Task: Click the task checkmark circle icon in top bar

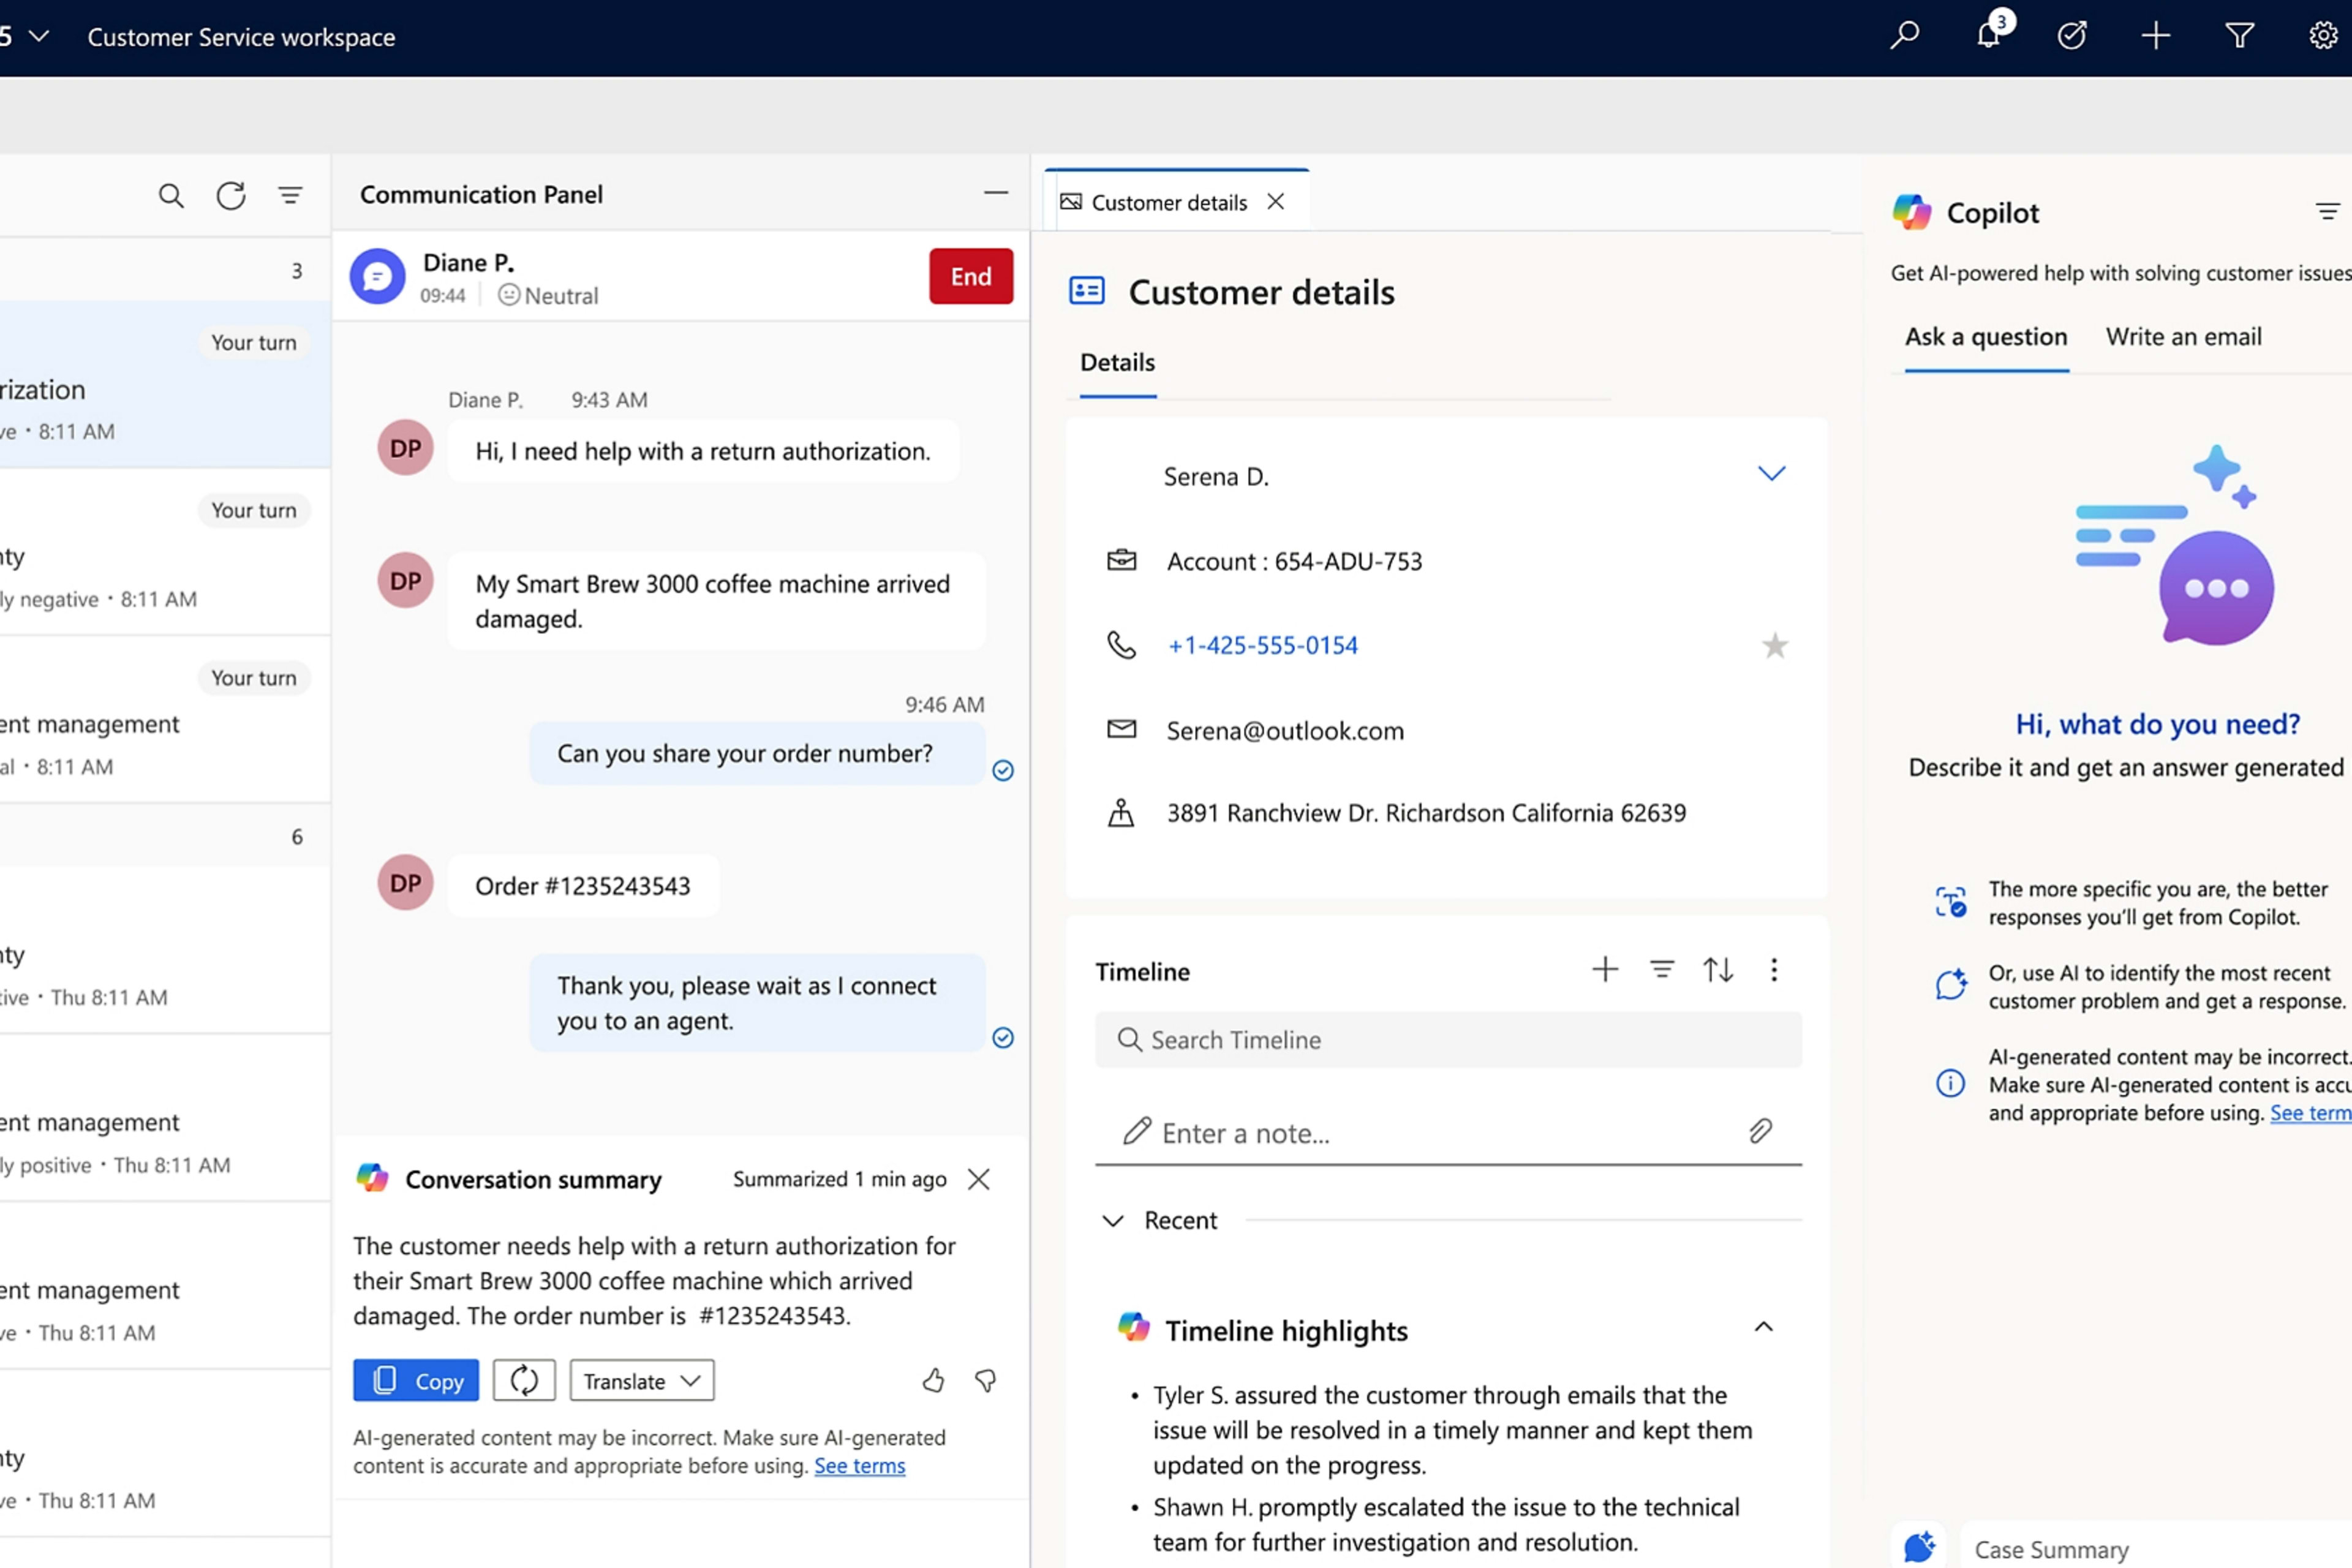Action: coord(2072,36)
